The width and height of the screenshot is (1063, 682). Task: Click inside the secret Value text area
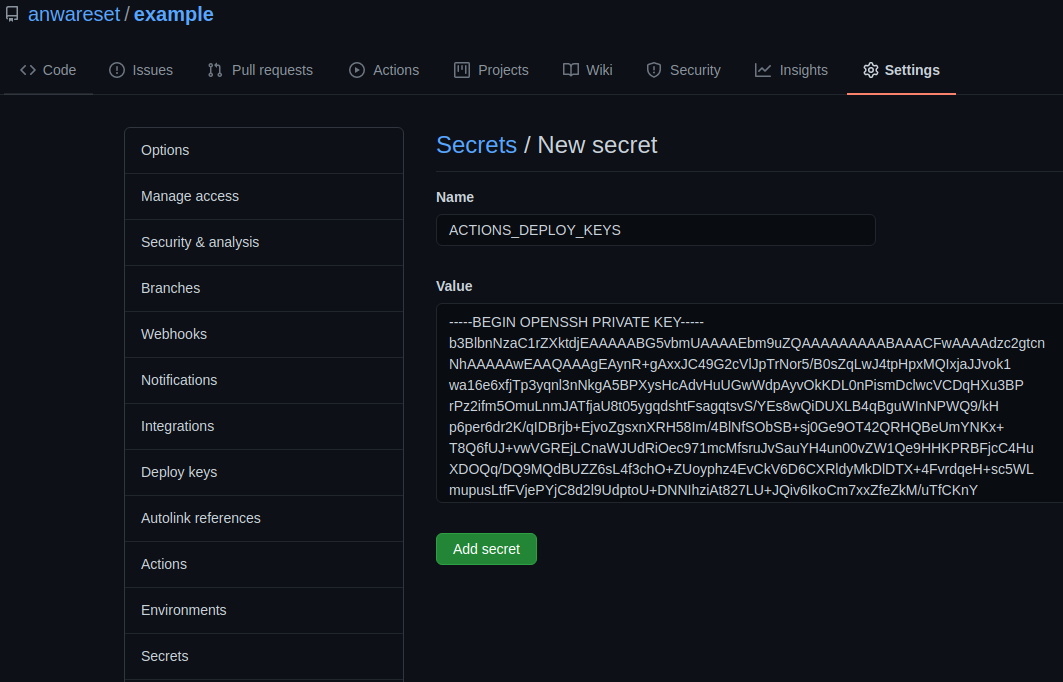[x=748, y=402]
